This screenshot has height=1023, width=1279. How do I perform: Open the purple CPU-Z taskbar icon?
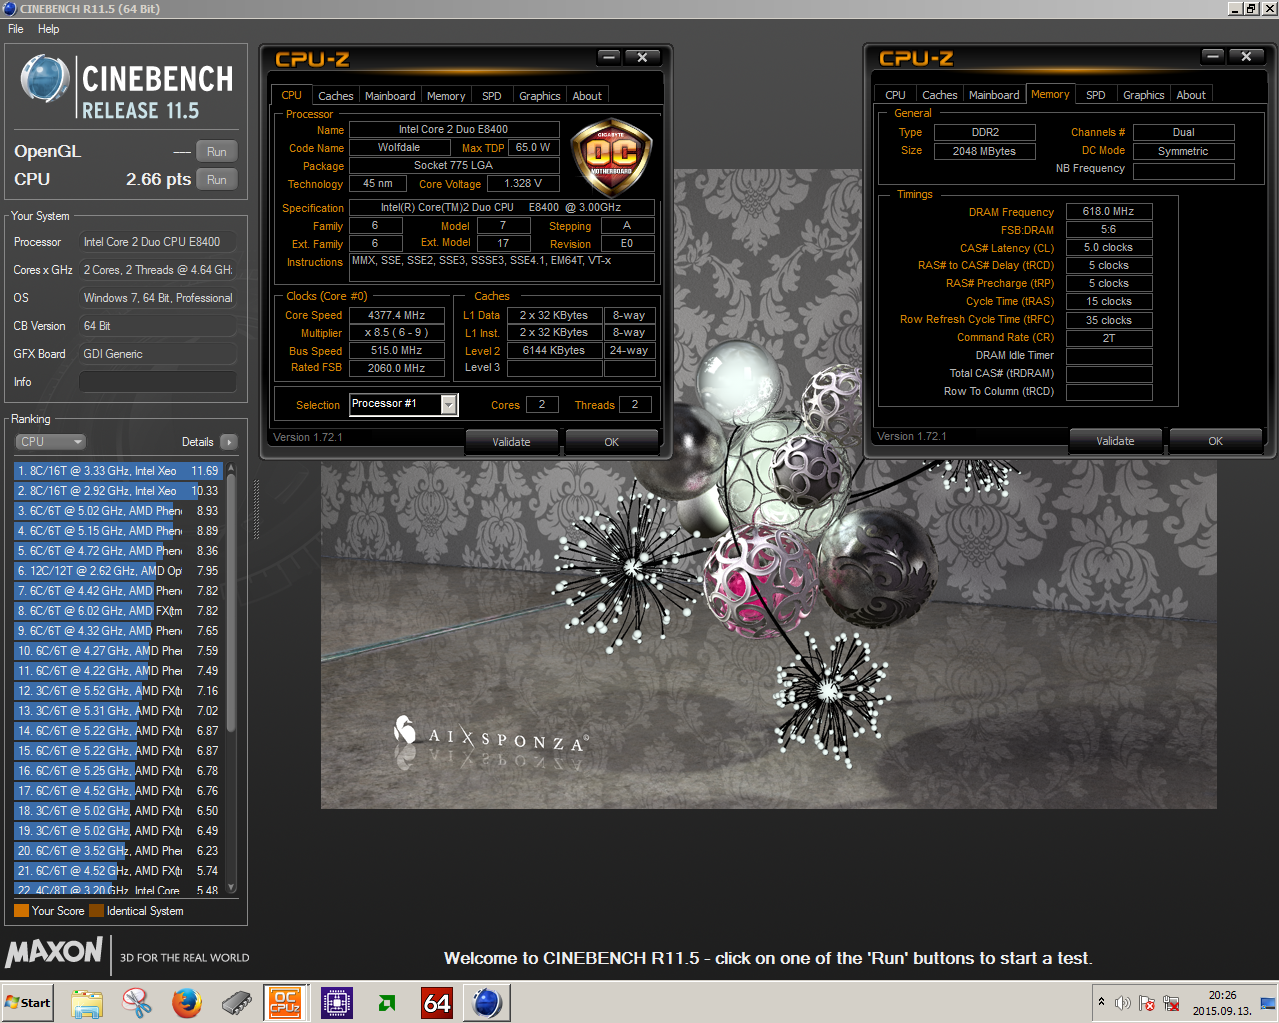pos(337,1002)
